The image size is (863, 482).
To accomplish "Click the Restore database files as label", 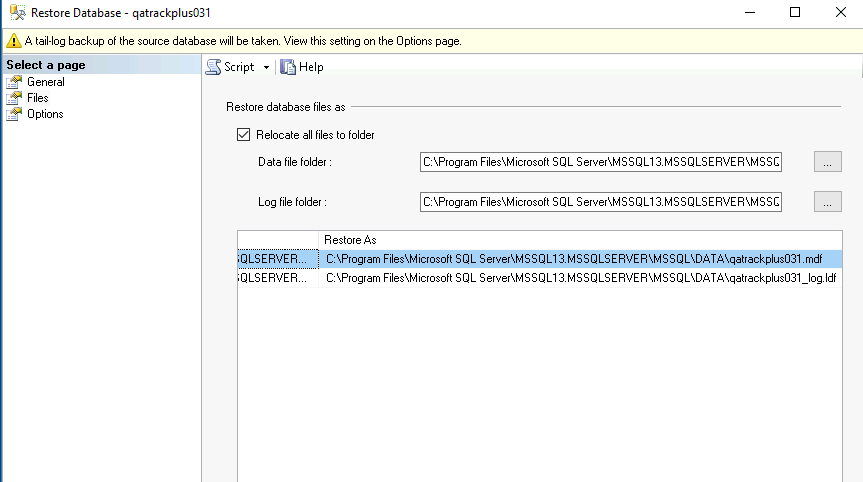I will tap(286, 107).
